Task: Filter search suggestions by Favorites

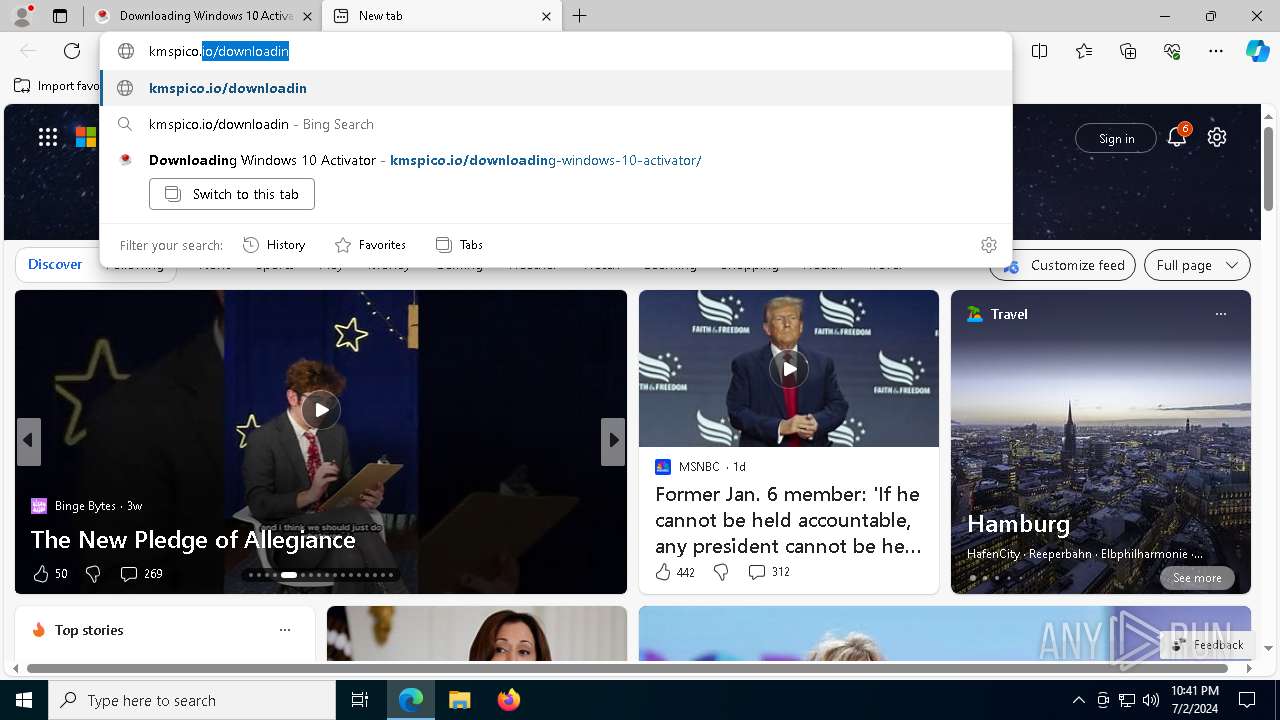Action: click(x=370, y=245)
